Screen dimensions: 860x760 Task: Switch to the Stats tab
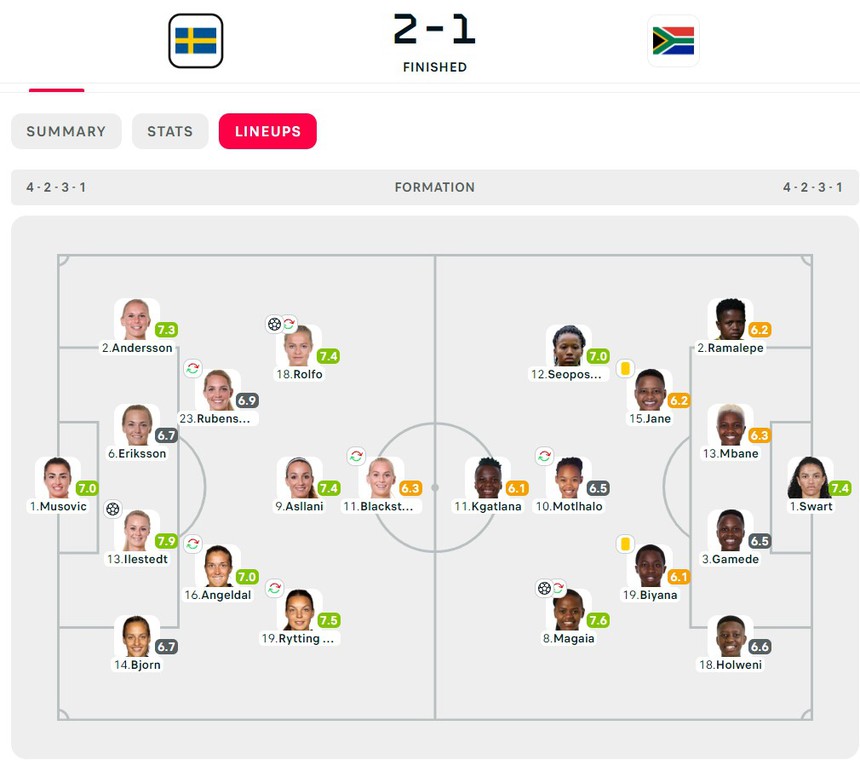170,131
